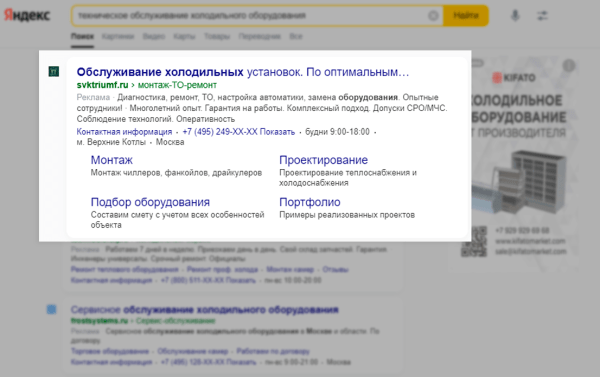600x377 pixels.
Task: Open 'Ремонт проф. холода' link
Action: pyautogui.click(x=222, y=269)
